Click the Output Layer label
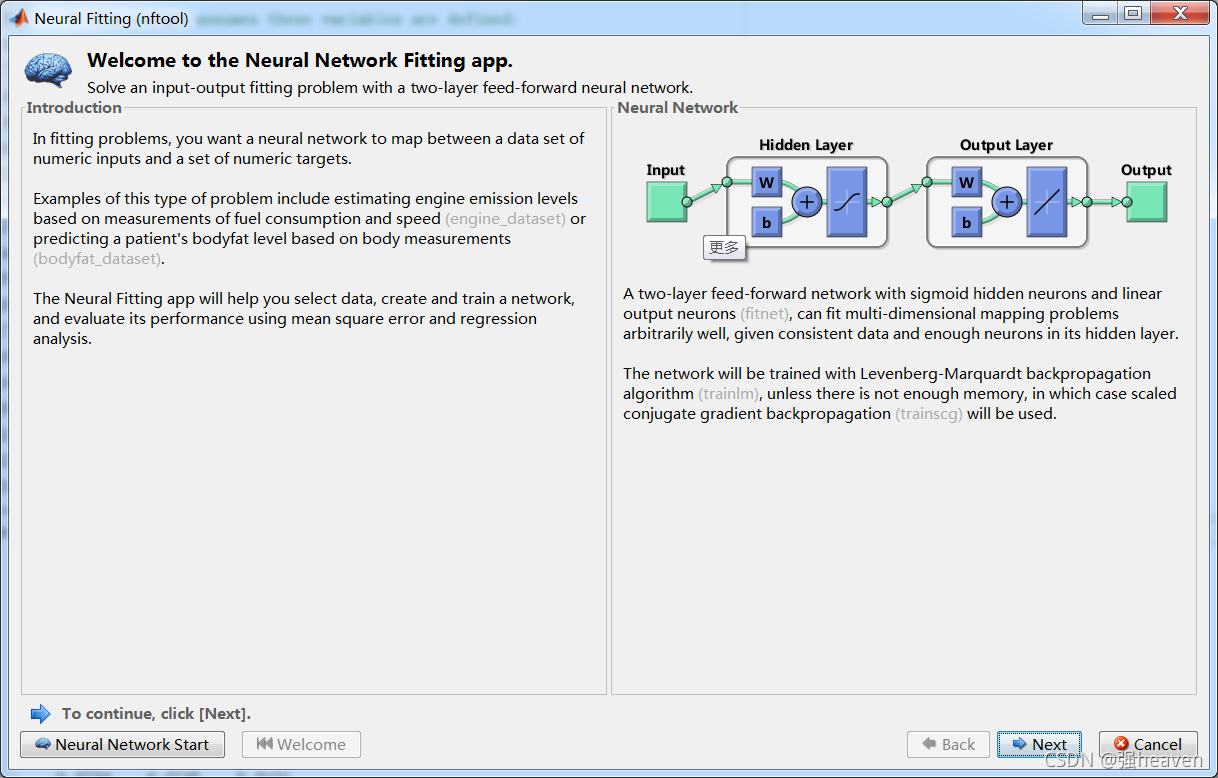Screen dimensions: 1218x778 [x=1006, y=145]
